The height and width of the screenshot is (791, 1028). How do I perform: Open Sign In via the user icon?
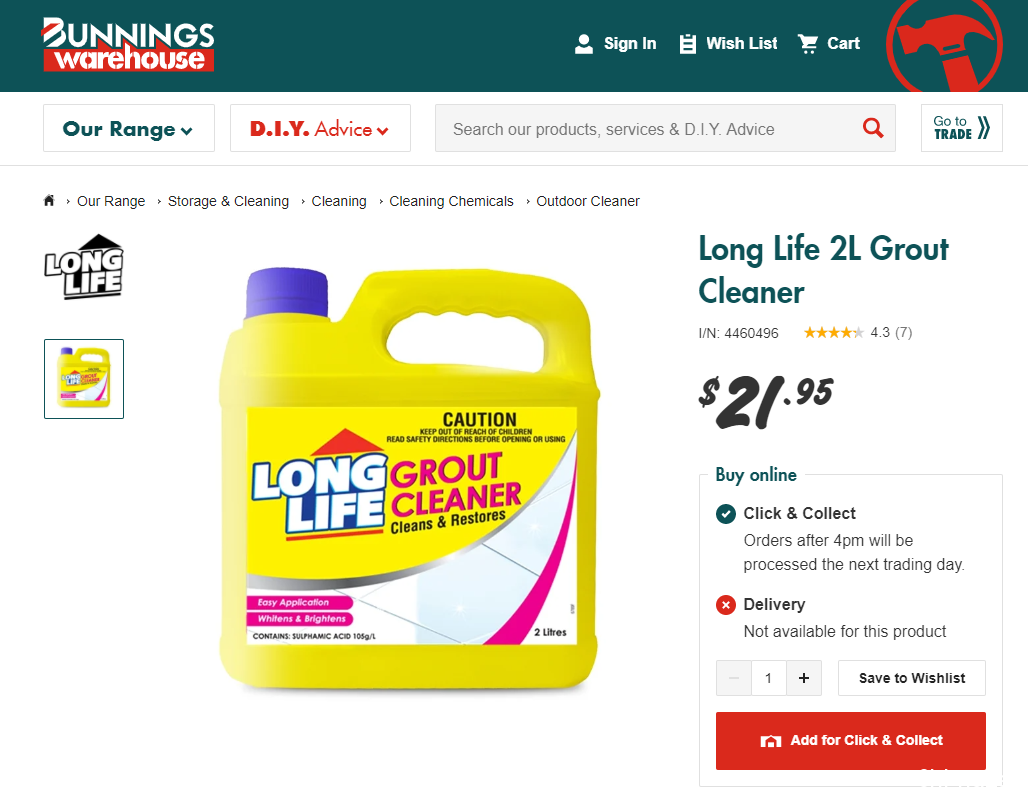583,44
